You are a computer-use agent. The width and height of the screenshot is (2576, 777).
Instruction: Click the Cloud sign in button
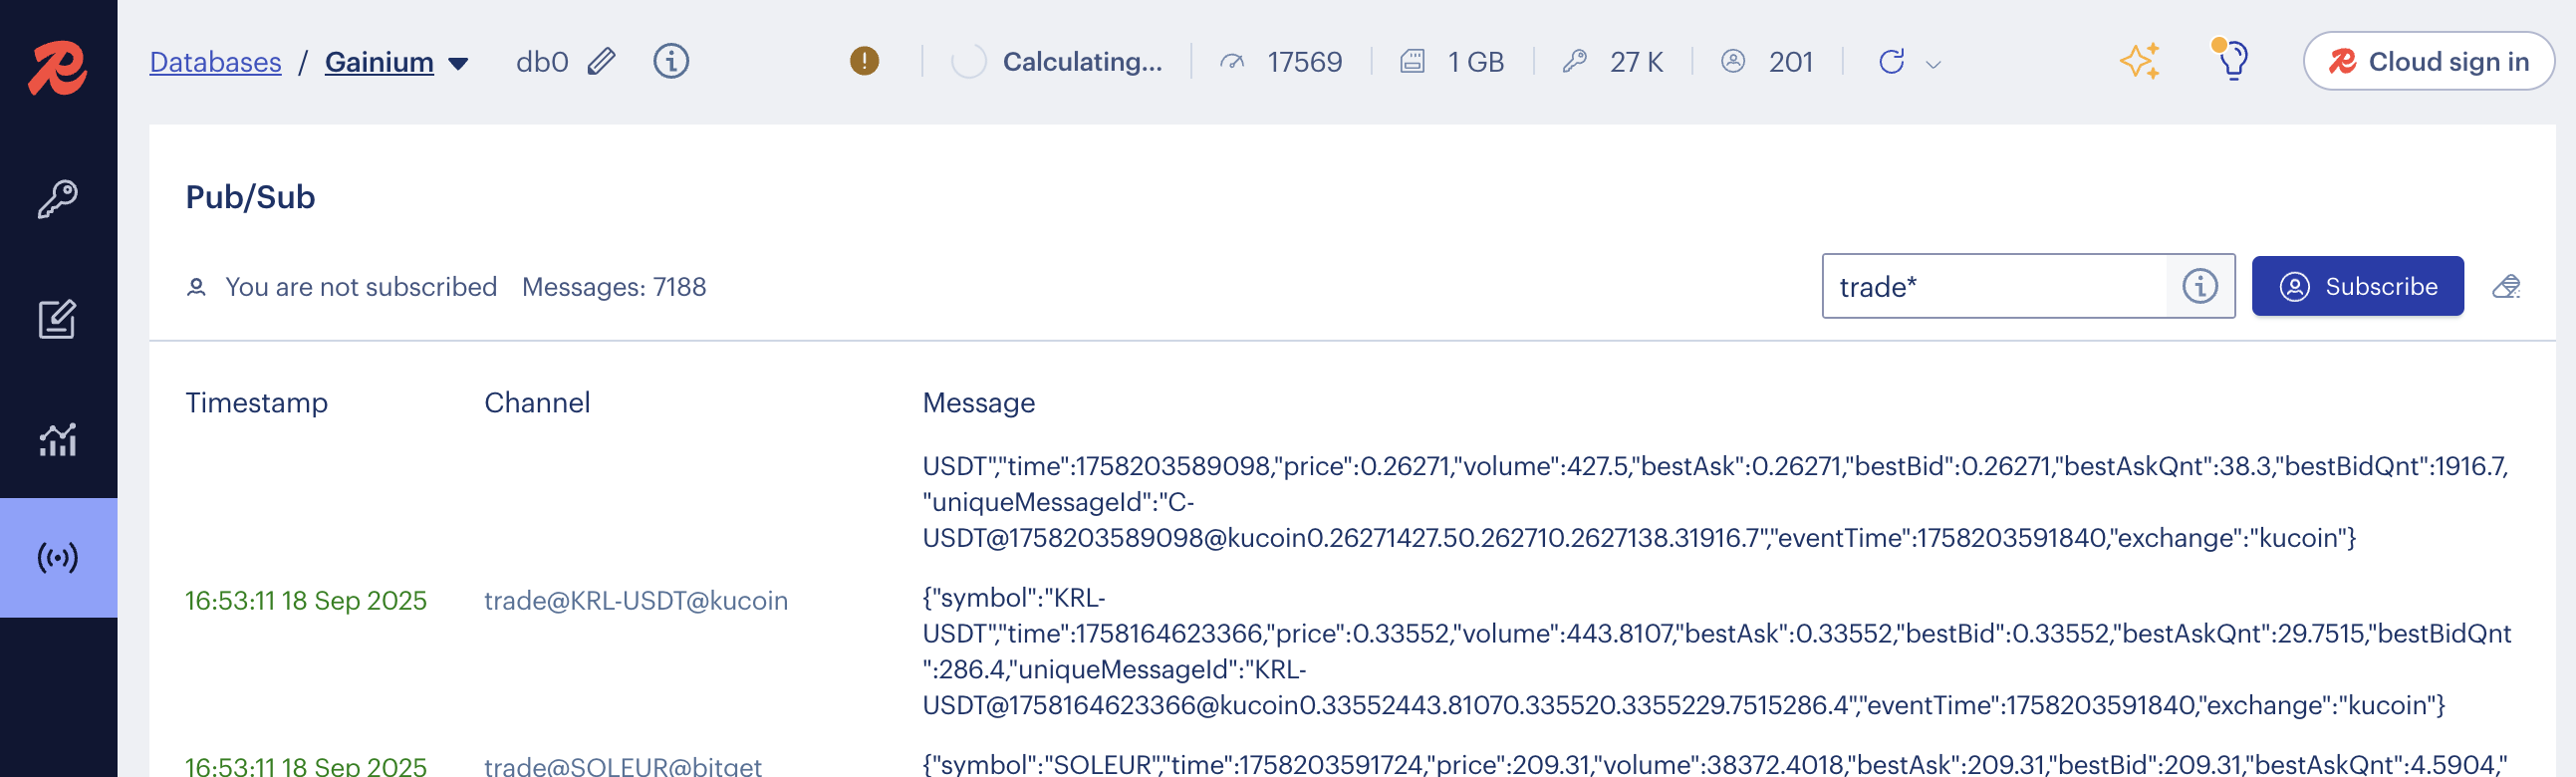click(x=2428, y=62)
